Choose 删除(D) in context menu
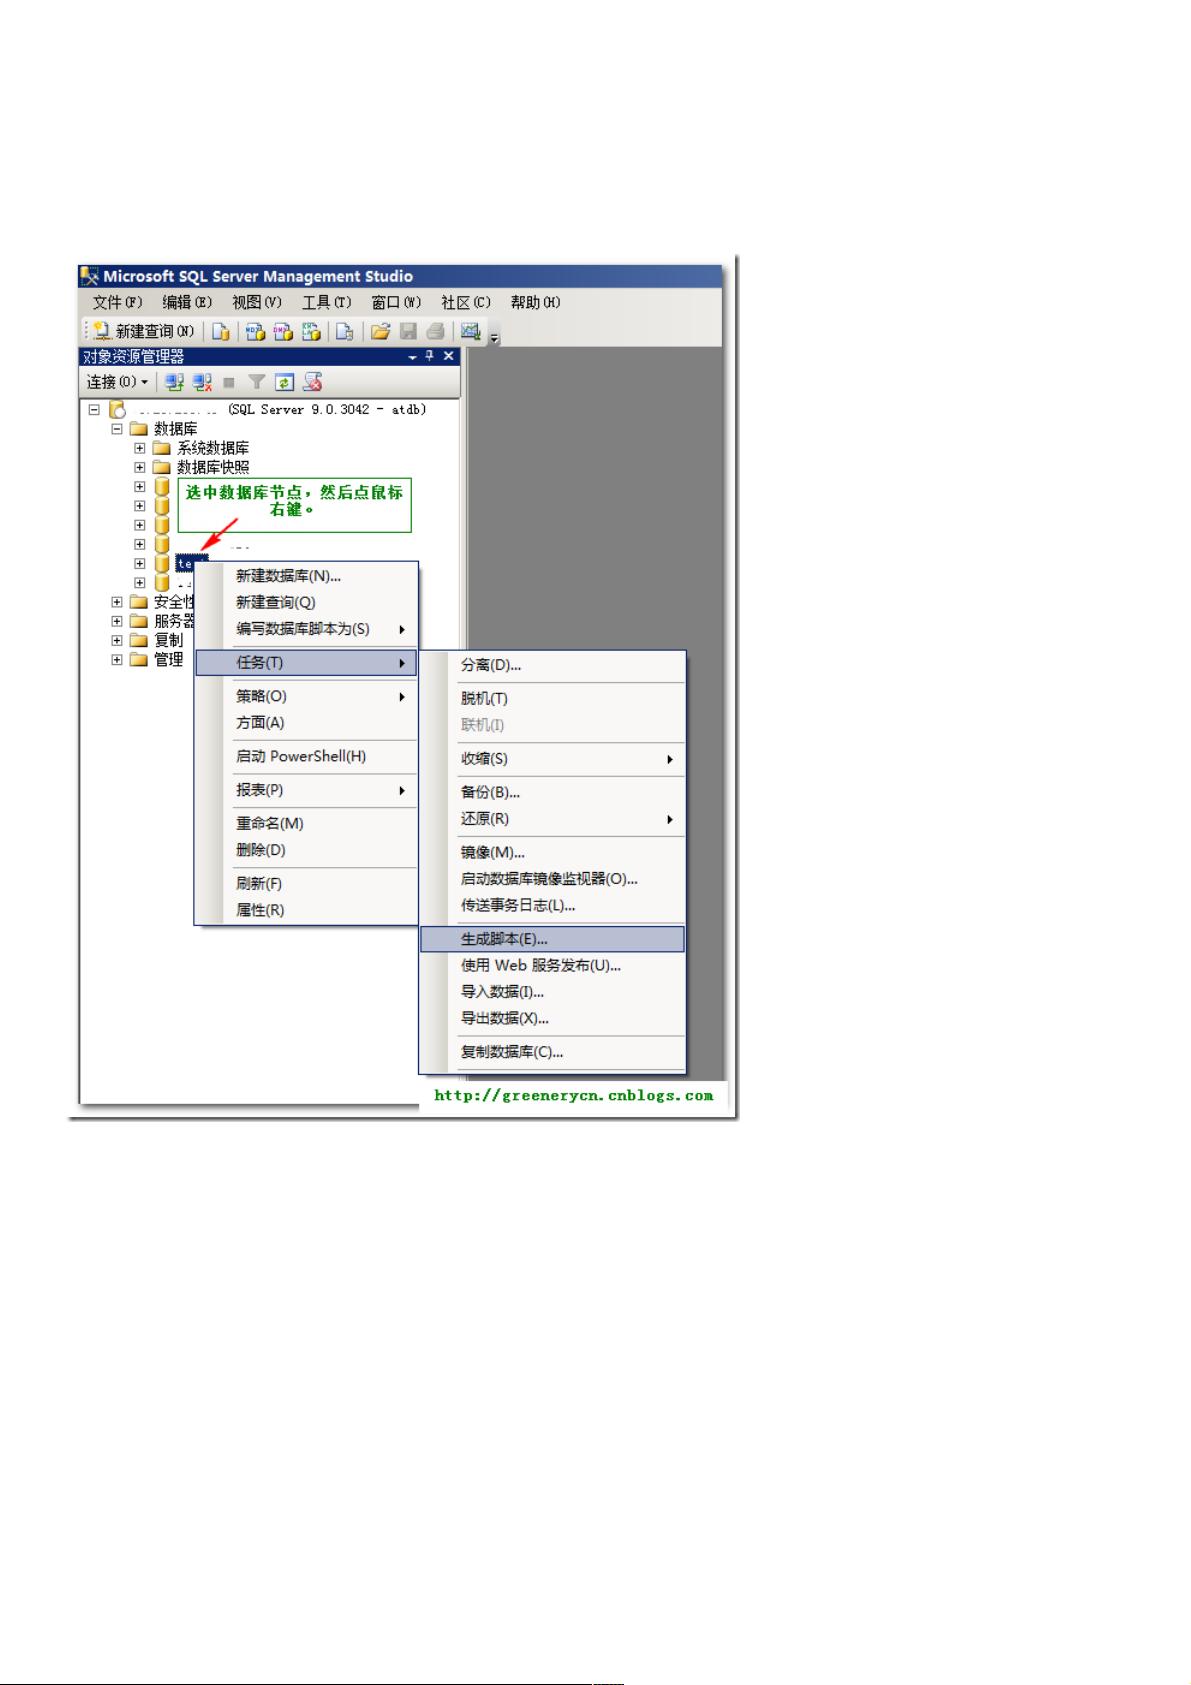1191x1685 pixels. (x=306, y=851)
